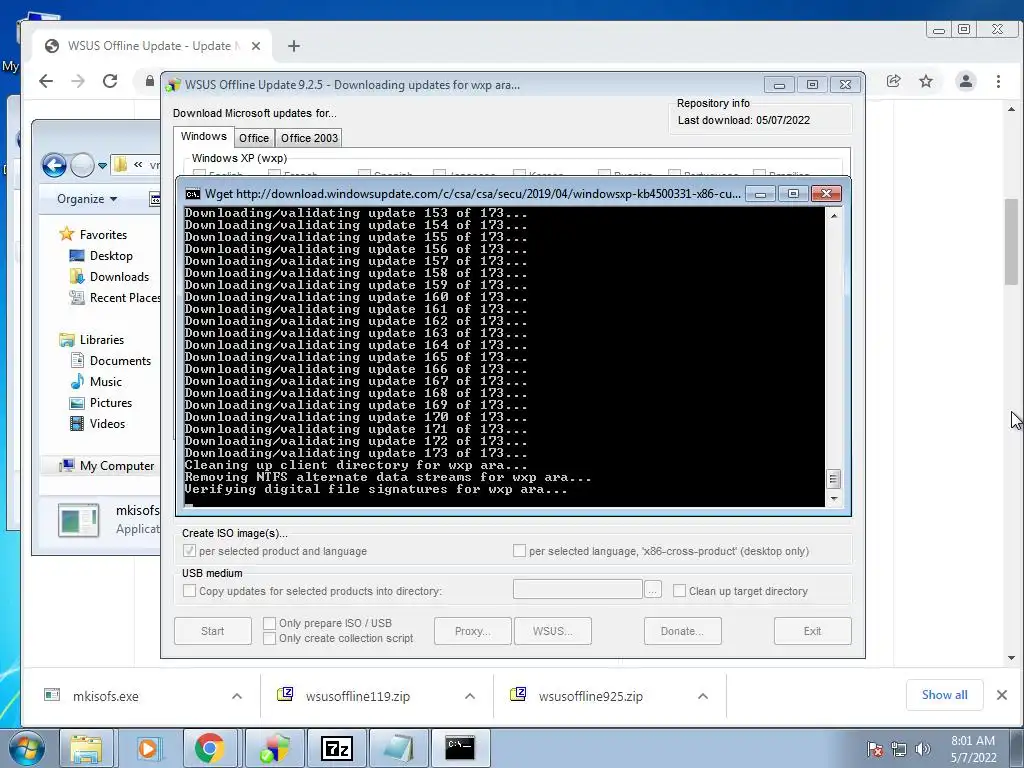The image size is (1024, 768).
Task: Check 'Only prepare ISO / USB'
Action: 269,623
